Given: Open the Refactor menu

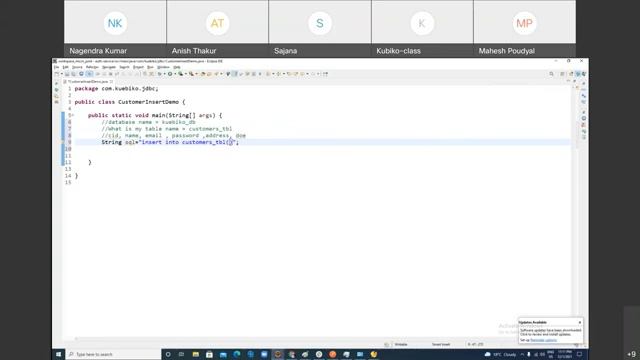Looking at the screenshot, I should pos(92,67).
